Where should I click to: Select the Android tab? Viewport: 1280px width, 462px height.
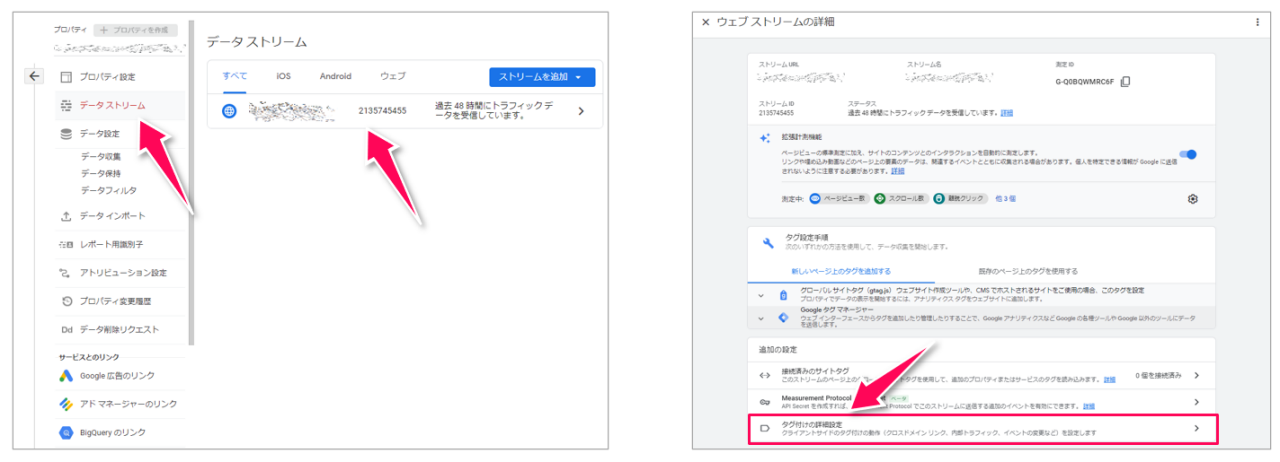point(335,77)
